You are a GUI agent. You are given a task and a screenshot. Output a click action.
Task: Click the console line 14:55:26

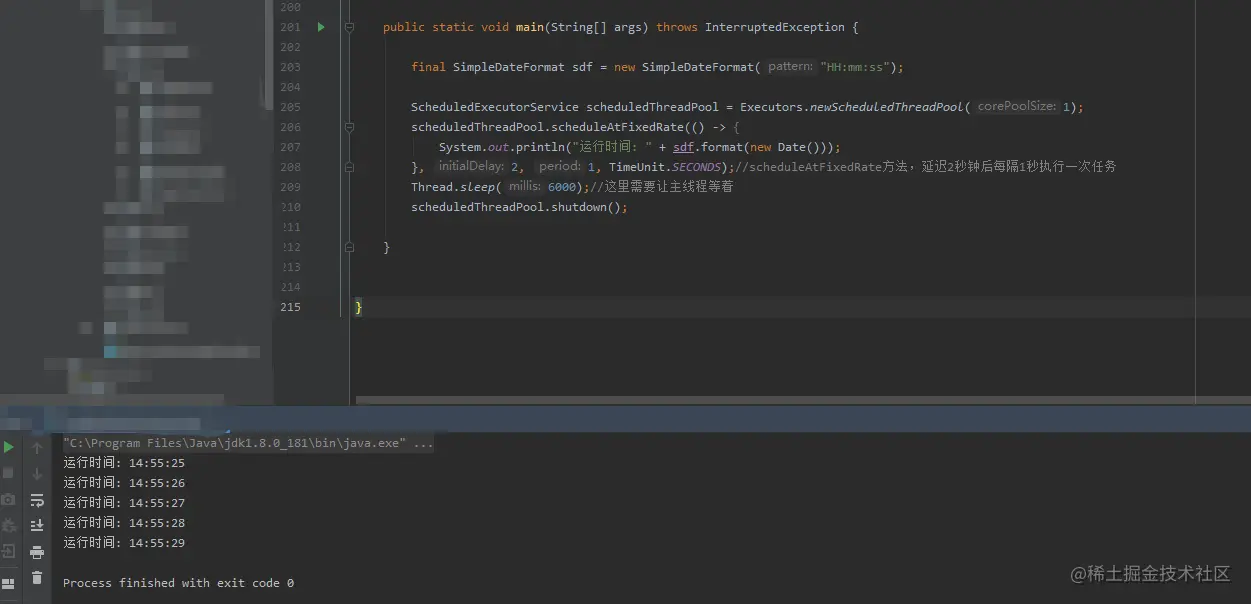point(124,483)
